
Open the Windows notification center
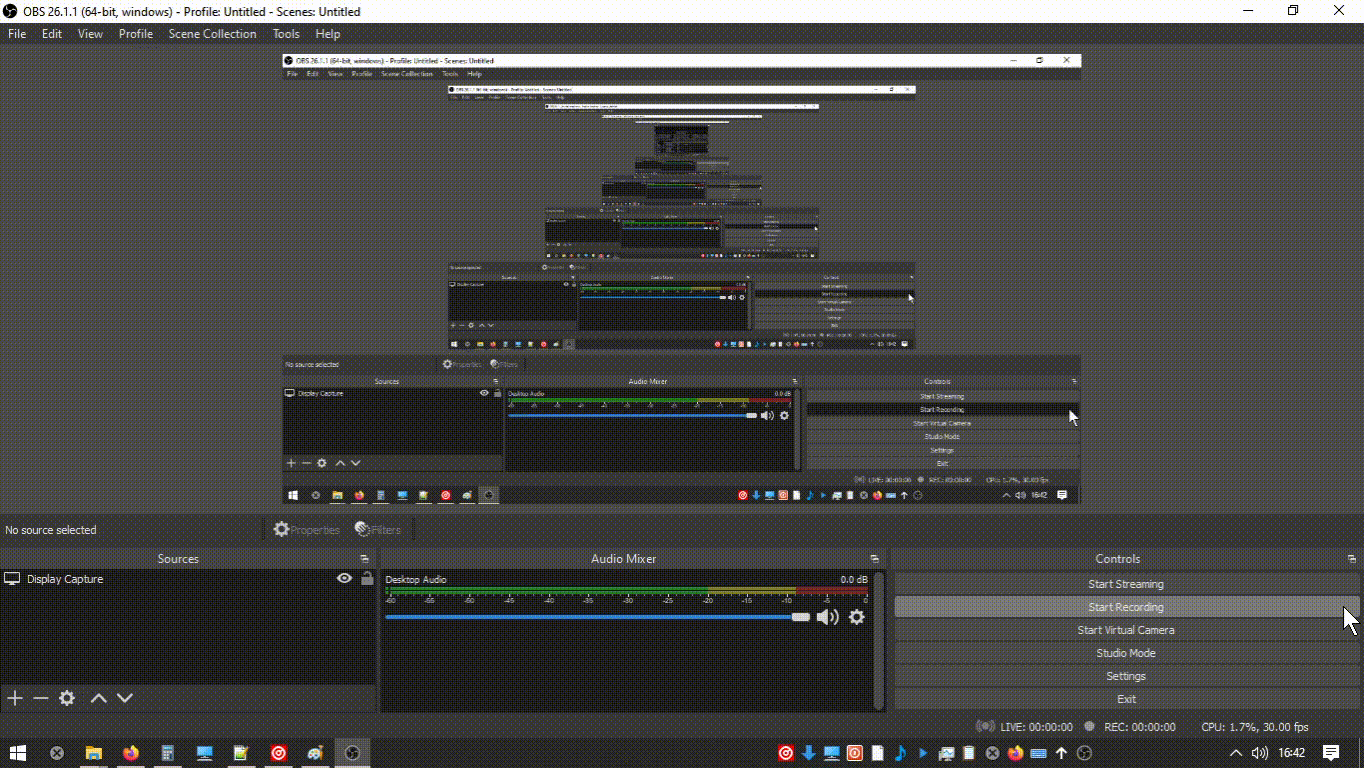(1331, 753)
